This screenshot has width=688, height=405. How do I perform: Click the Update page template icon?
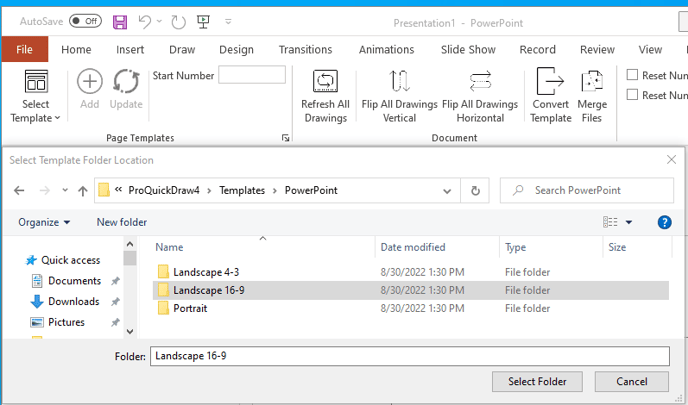coord(126,89)
